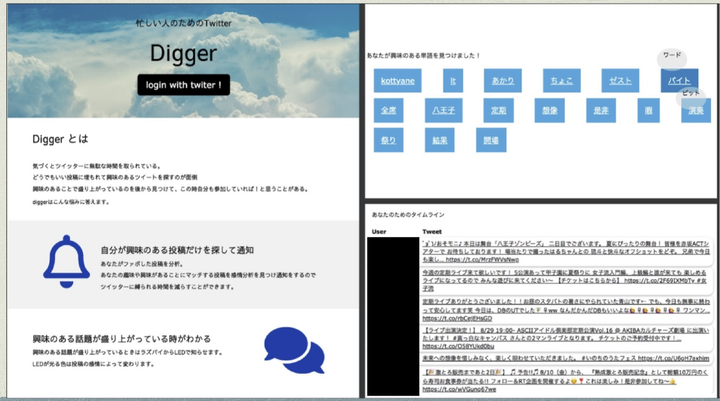Select the highlighted 'バイト' word tag
Image resolution: width=720 pixels, height=401 pixels.
tap(680, 81)
